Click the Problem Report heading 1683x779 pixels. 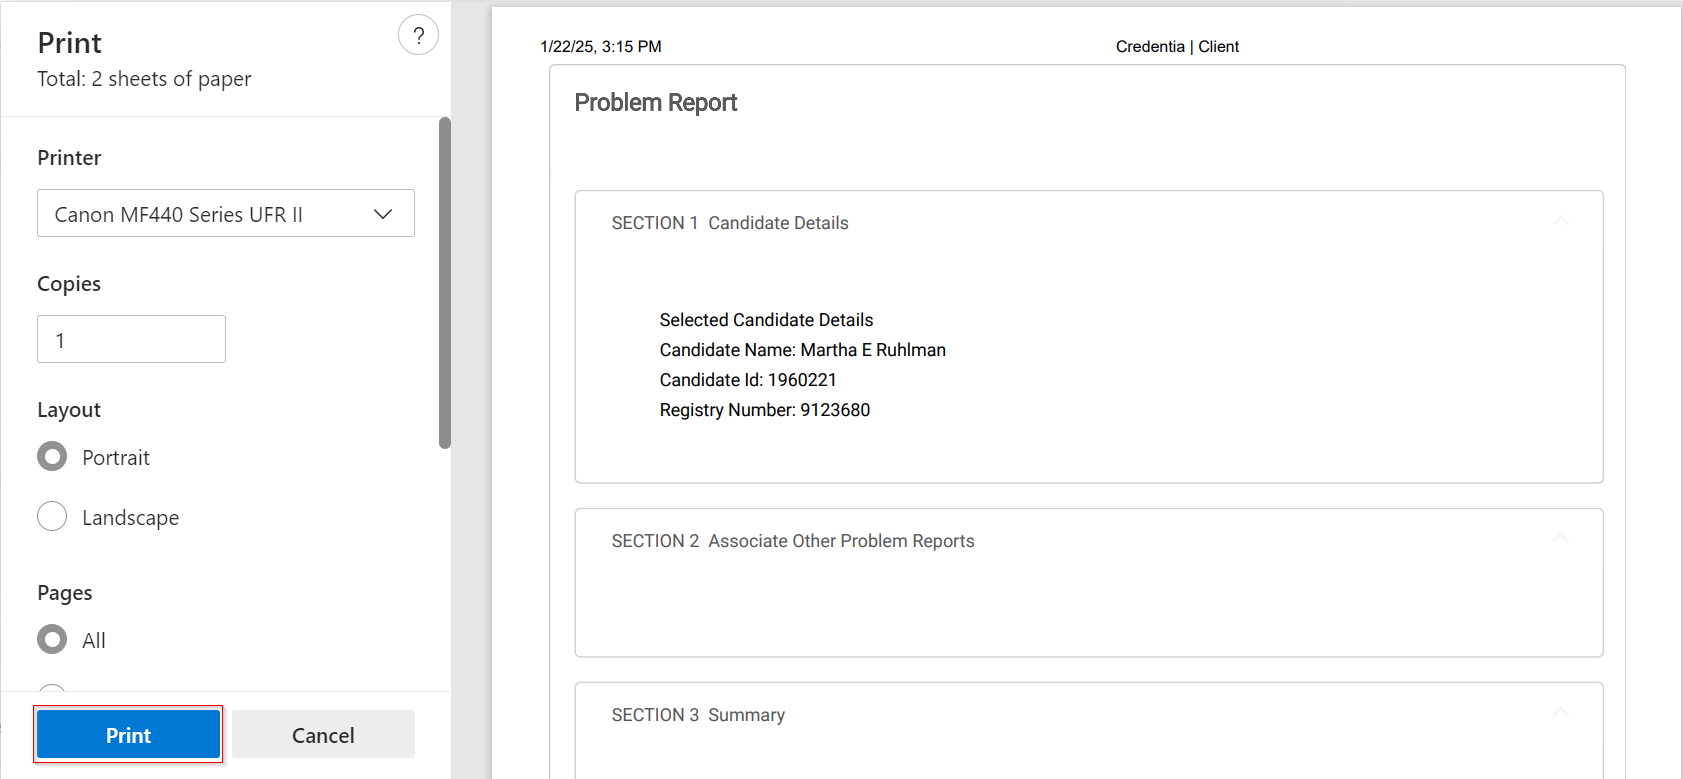click(655, 103)
